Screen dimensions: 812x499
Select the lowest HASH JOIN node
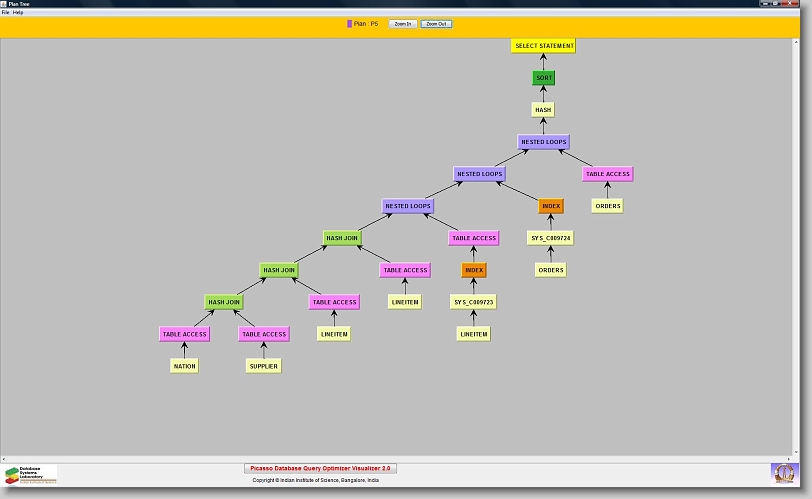pyautogui.click(x=224, y=302)
